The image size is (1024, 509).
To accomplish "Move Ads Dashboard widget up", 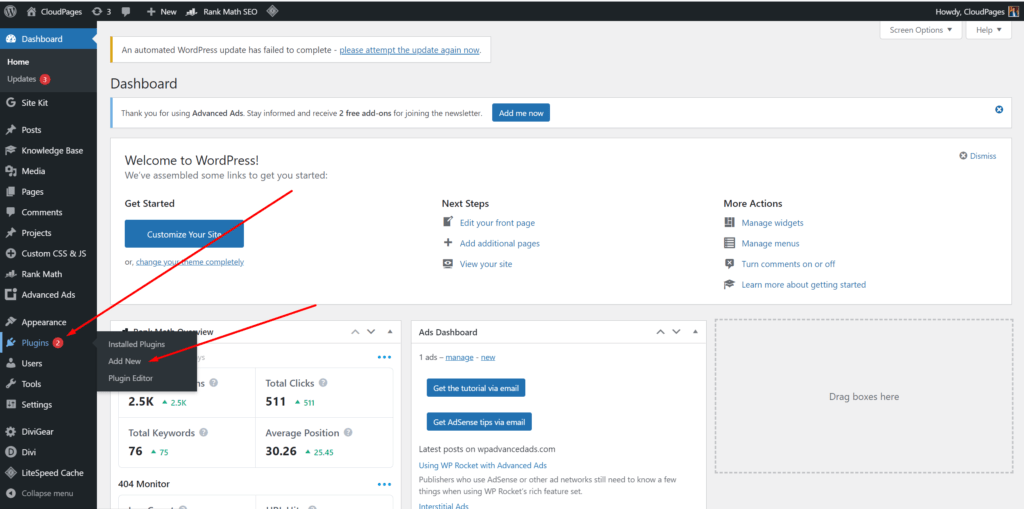I will coord(661,332).
